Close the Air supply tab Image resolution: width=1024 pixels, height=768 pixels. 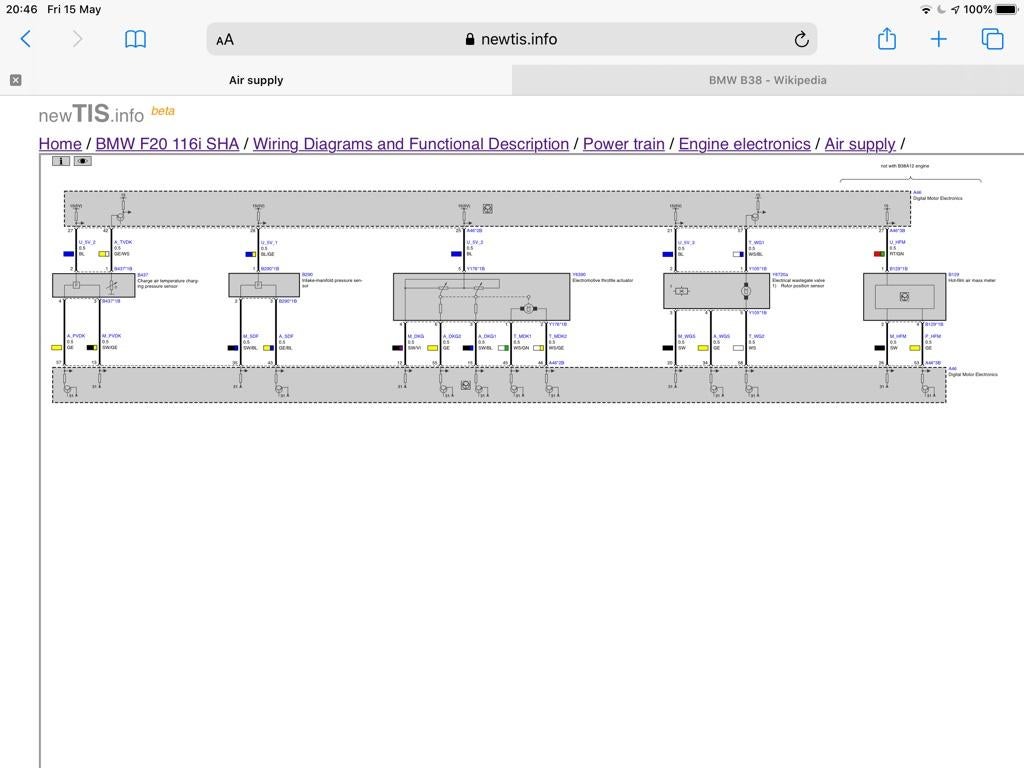15,78
